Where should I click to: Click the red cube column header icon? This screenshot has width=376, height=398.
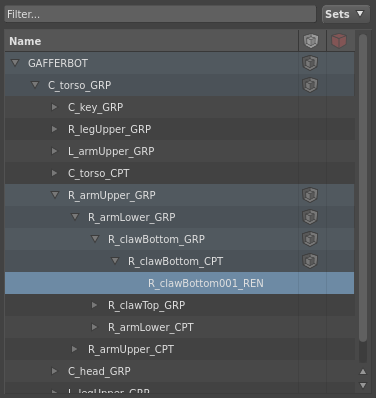pos(339,41)
